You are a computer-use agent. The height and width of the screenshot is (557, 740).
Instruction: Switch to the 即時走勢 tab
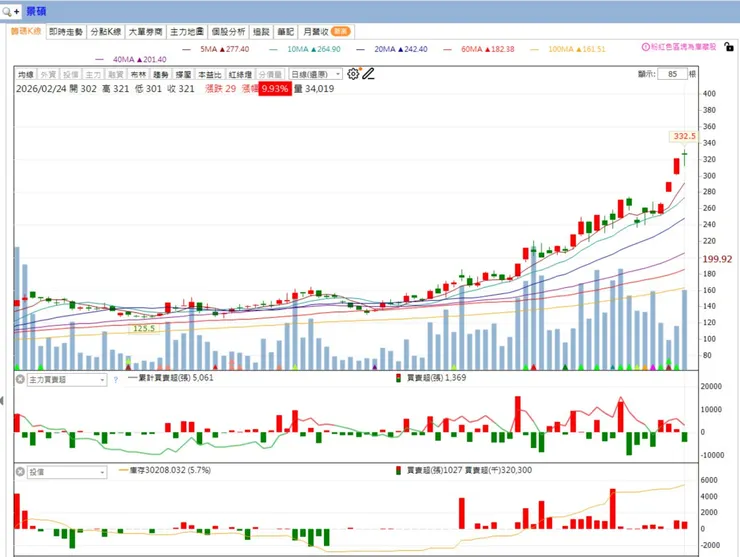[66, 32]
